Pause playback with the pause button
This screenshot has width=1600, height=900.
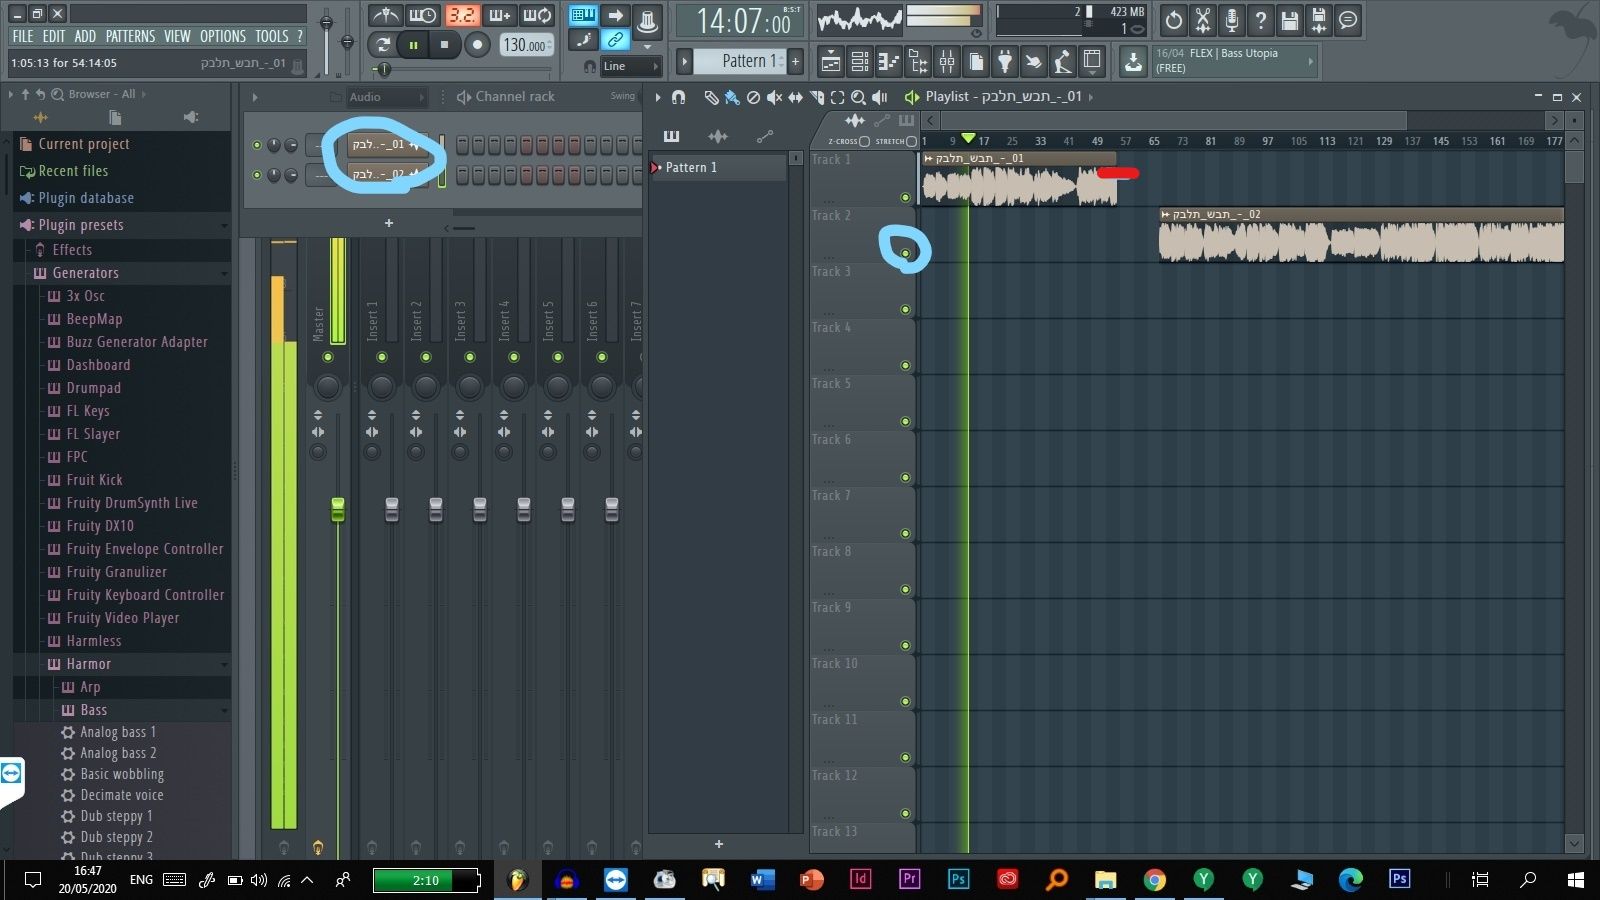[x=413, y=44]
